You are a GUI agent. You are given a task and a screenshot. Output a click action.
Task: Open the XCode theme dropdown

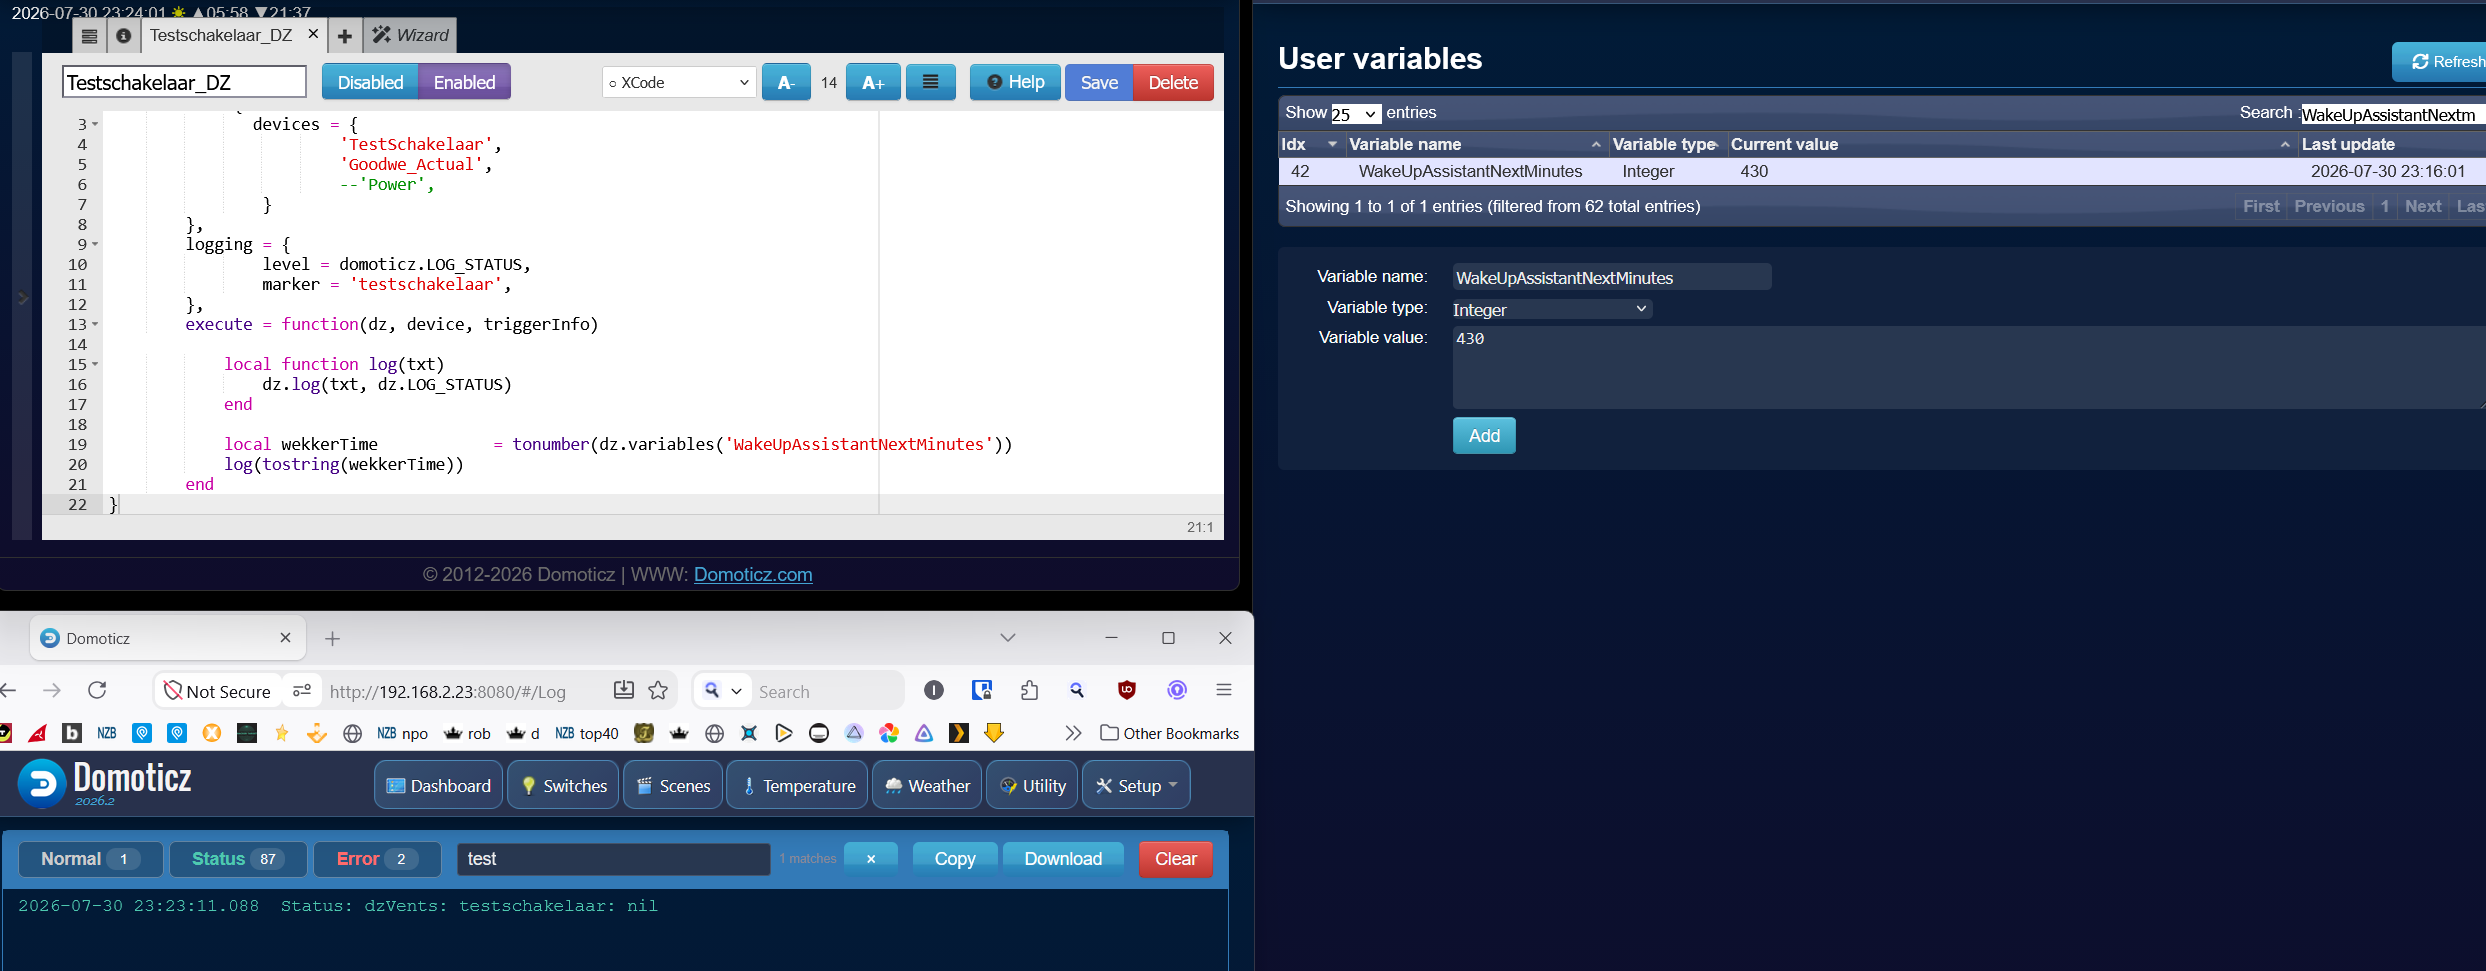(680, 82)
